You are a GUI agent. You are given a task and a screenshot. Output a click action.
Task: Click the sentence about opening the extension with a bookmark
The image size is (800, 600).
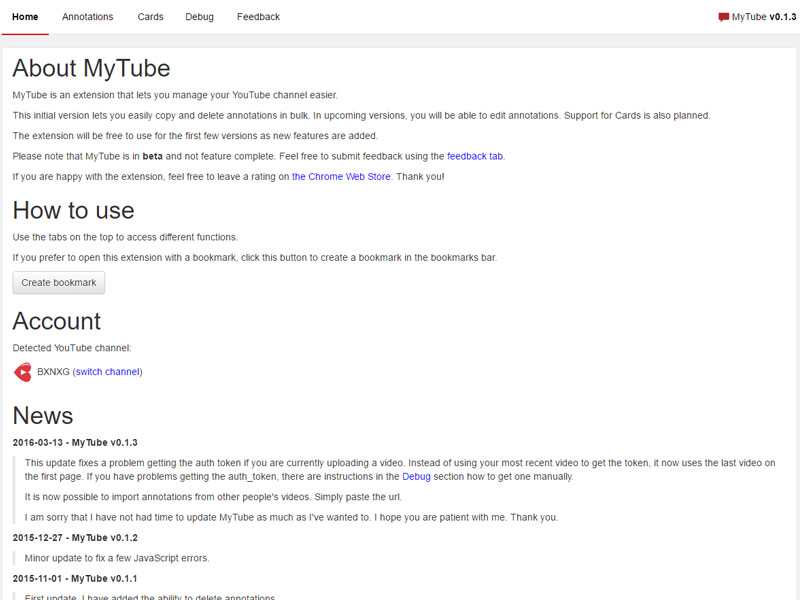255,258
